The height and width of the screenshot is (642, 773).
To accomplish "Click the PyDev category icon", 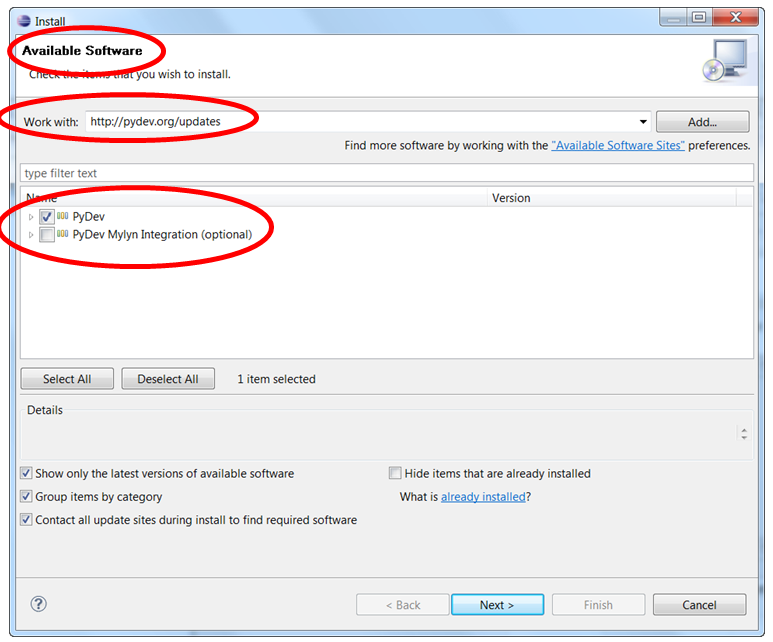I will 63,217.
